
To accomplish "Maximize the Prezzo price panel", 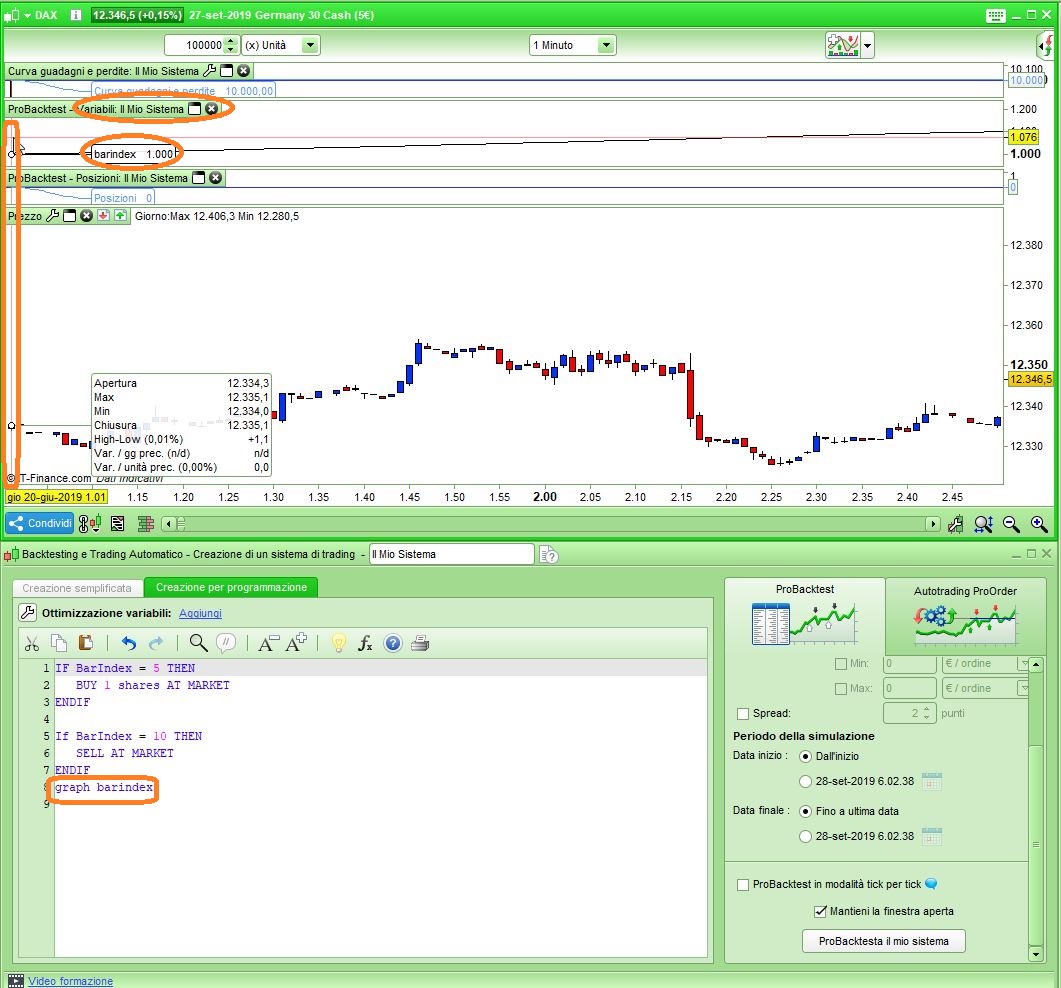I will click(69, 216).
